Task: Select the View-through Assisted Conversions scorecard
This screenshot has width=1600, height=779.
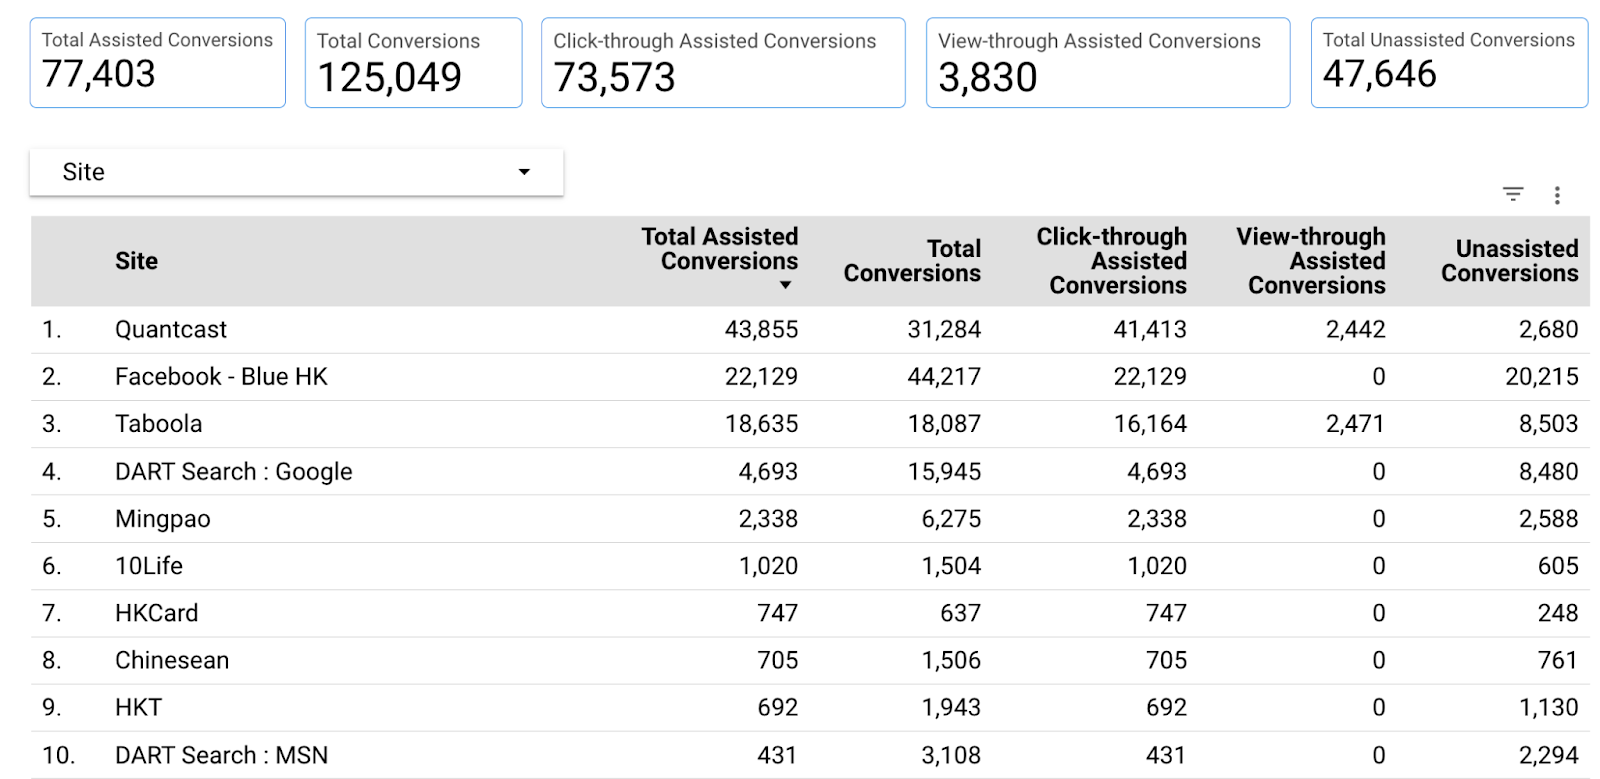Action: point(1107,62)
